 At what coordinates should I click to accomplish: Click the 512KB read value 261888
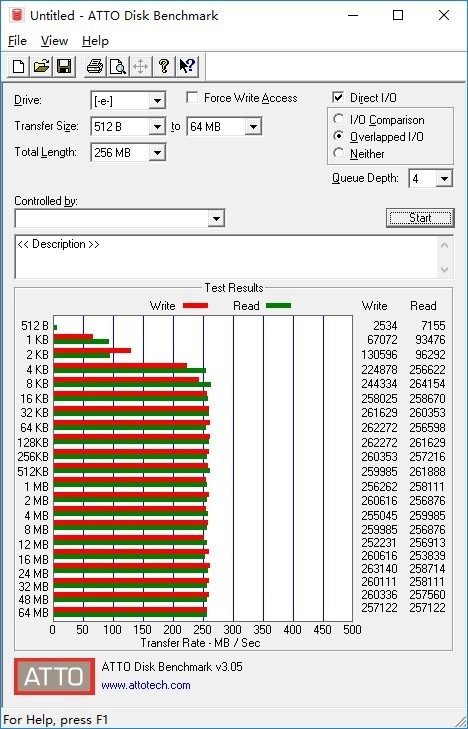(x=427, y=472)
